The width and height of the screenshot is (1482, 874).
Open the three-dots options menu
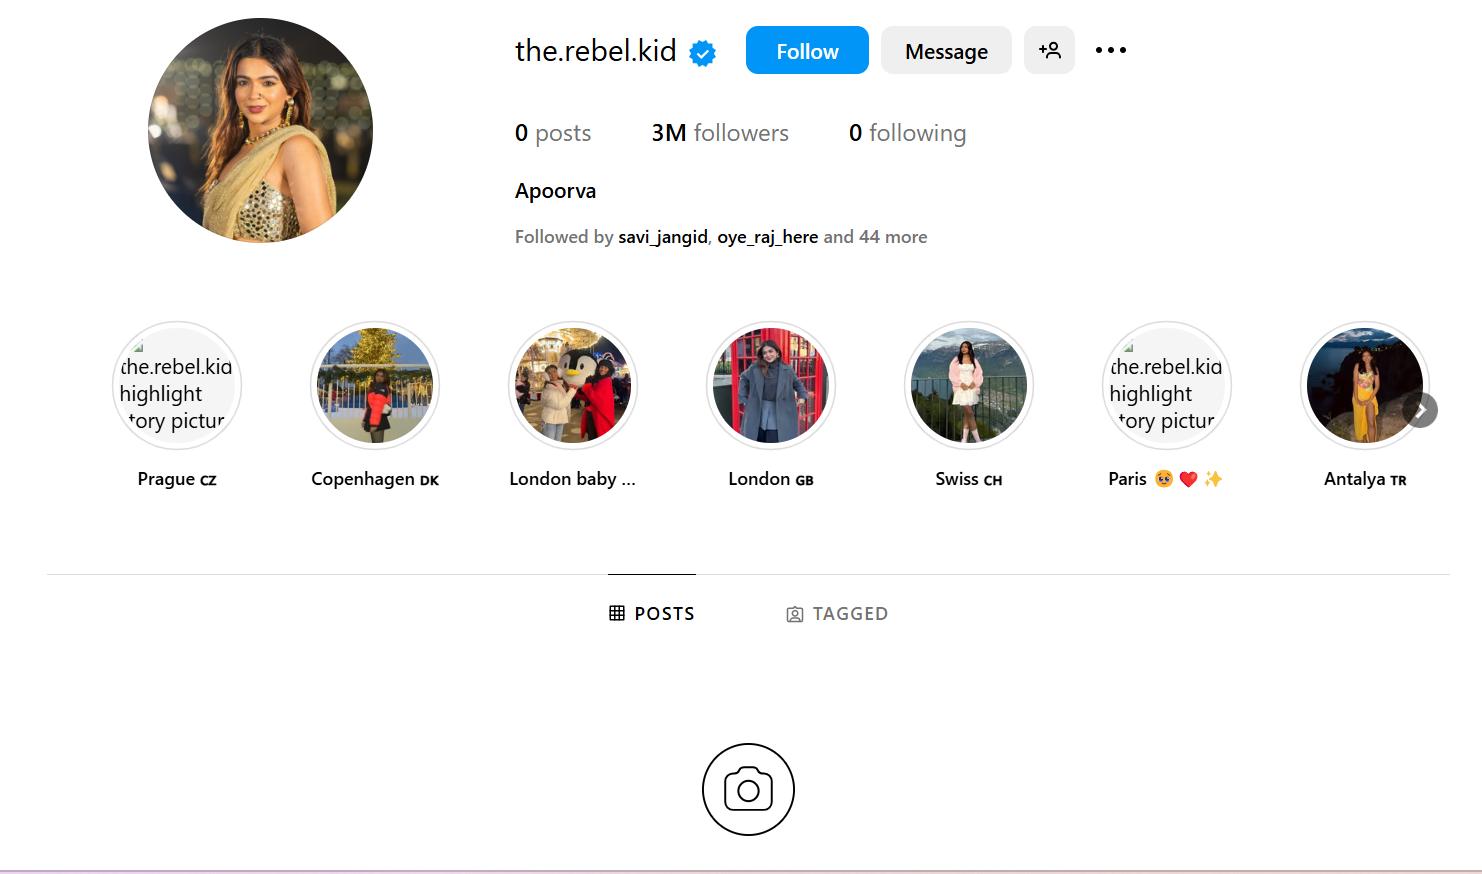(x=1110, y=50)
